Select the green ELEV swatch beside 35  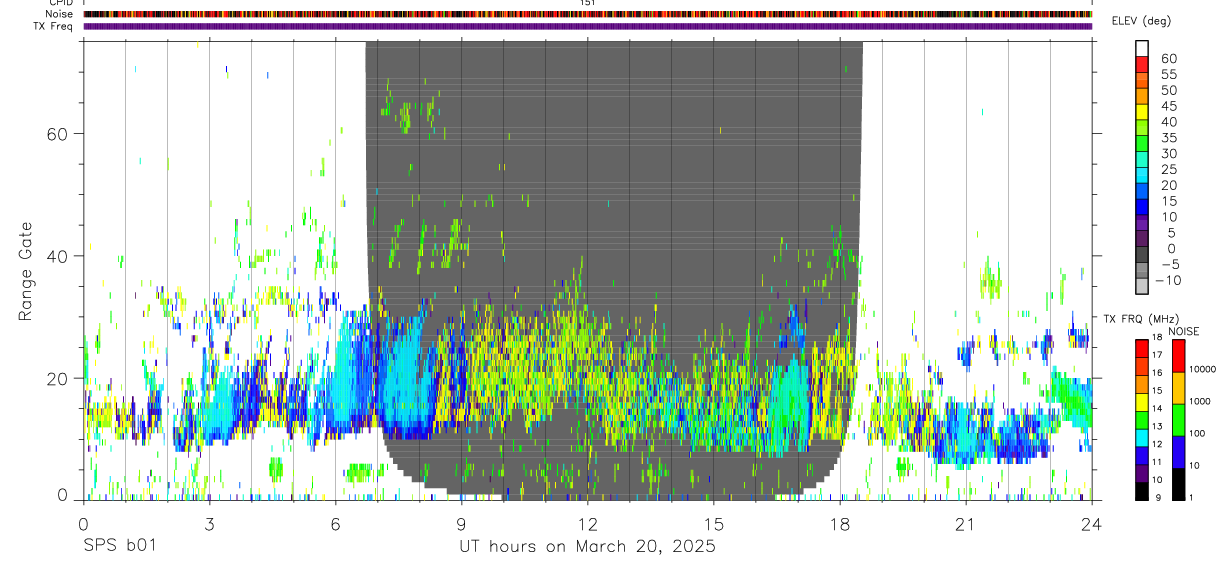1143,142
